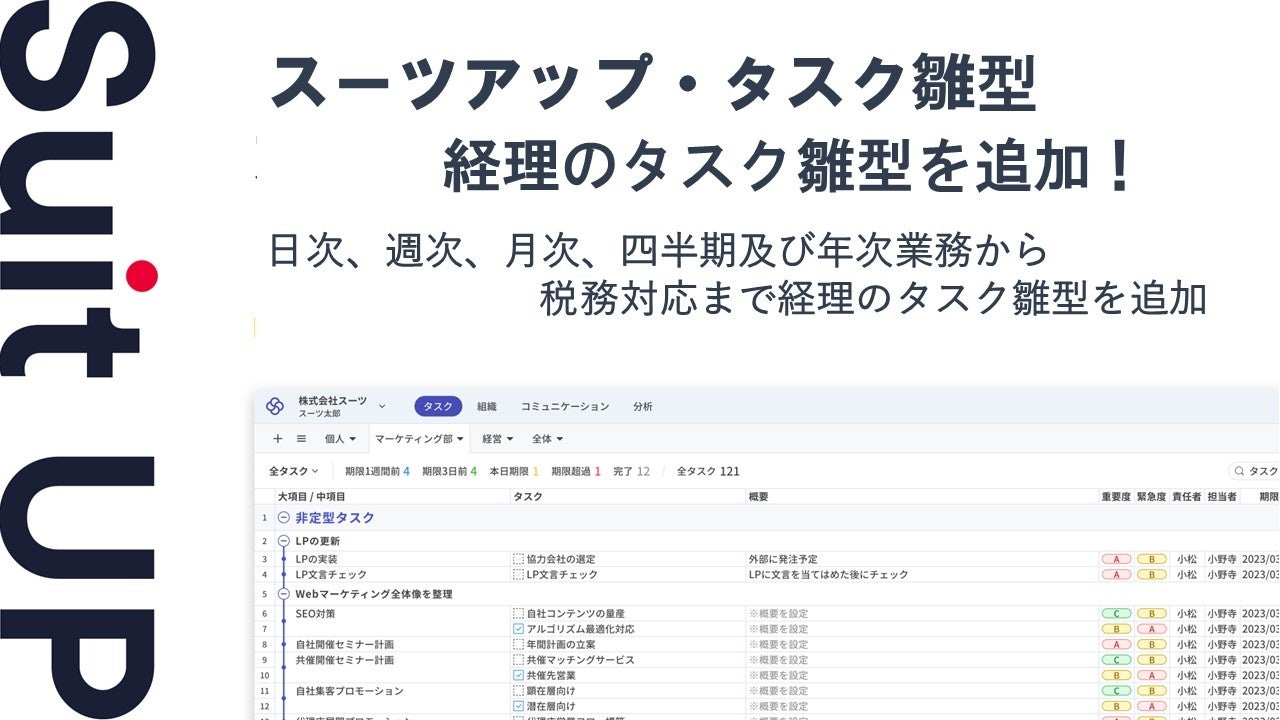
Task: Open the hamburger list menu icon
Action: pyautogui.click(x=301, y=438)
